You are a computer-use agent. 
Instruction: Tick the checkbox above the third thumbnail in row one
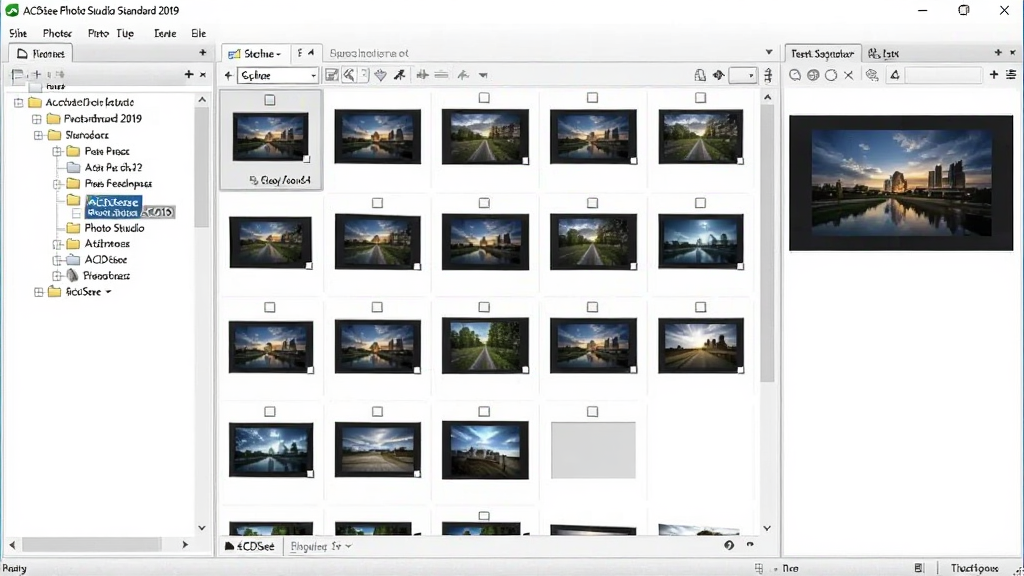(x=484, y=97)
